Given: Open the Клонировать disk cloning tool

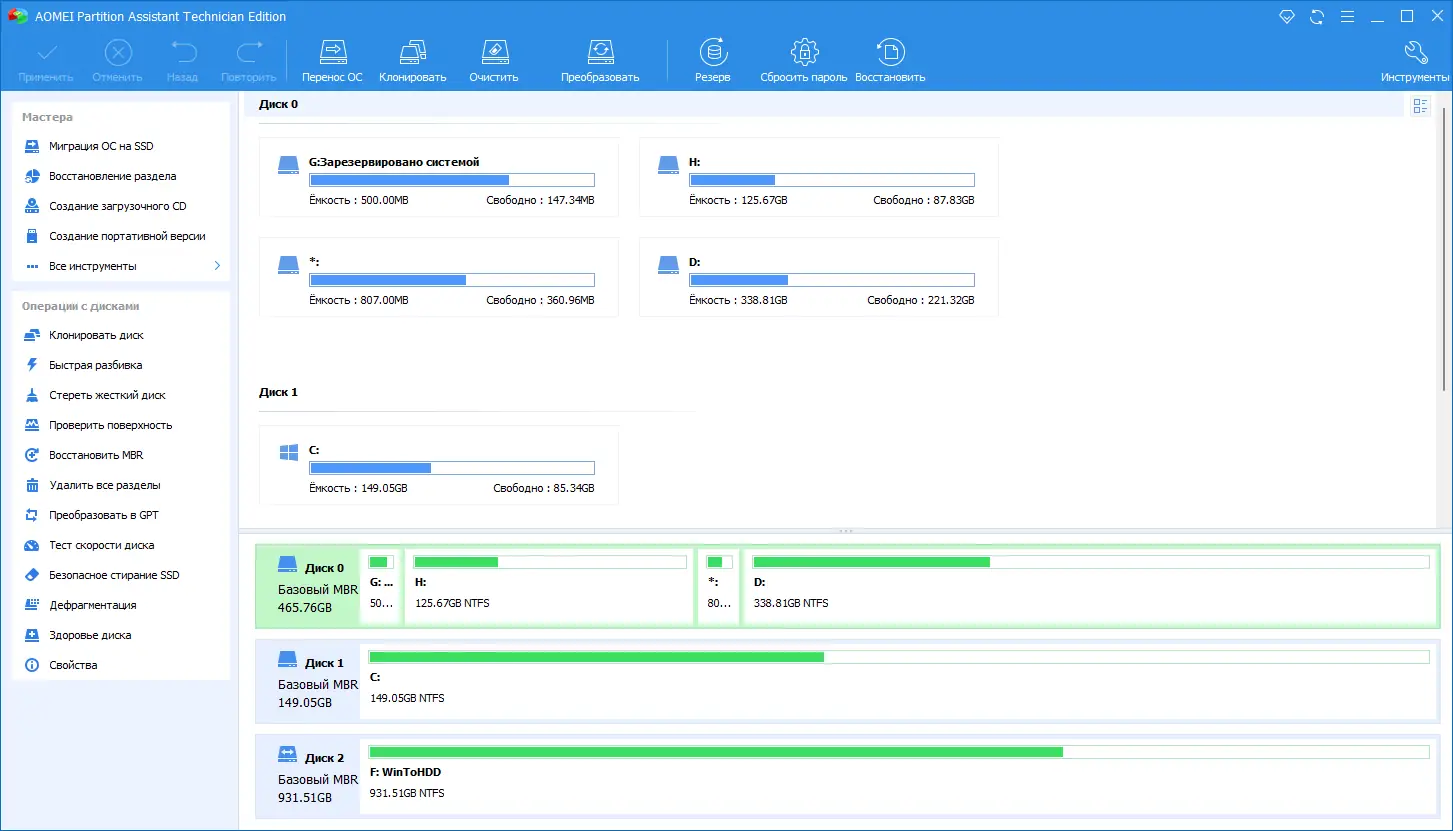Looking at the screenshot, I should click(412, 57).
